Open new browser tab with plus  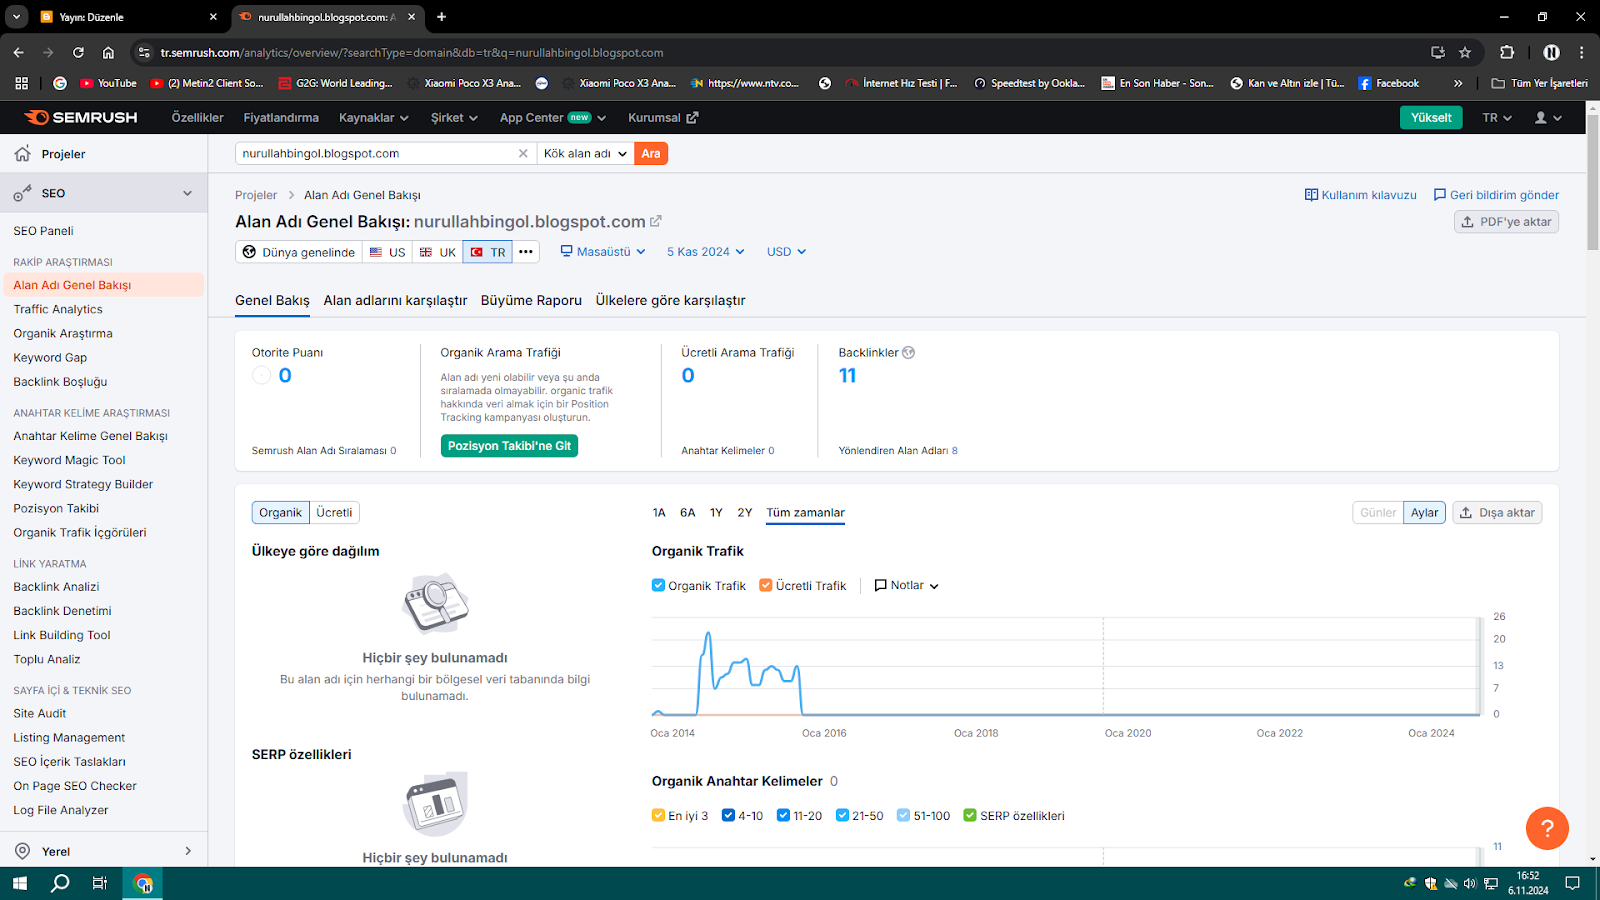pyautogui.click(x=441, y=17)
